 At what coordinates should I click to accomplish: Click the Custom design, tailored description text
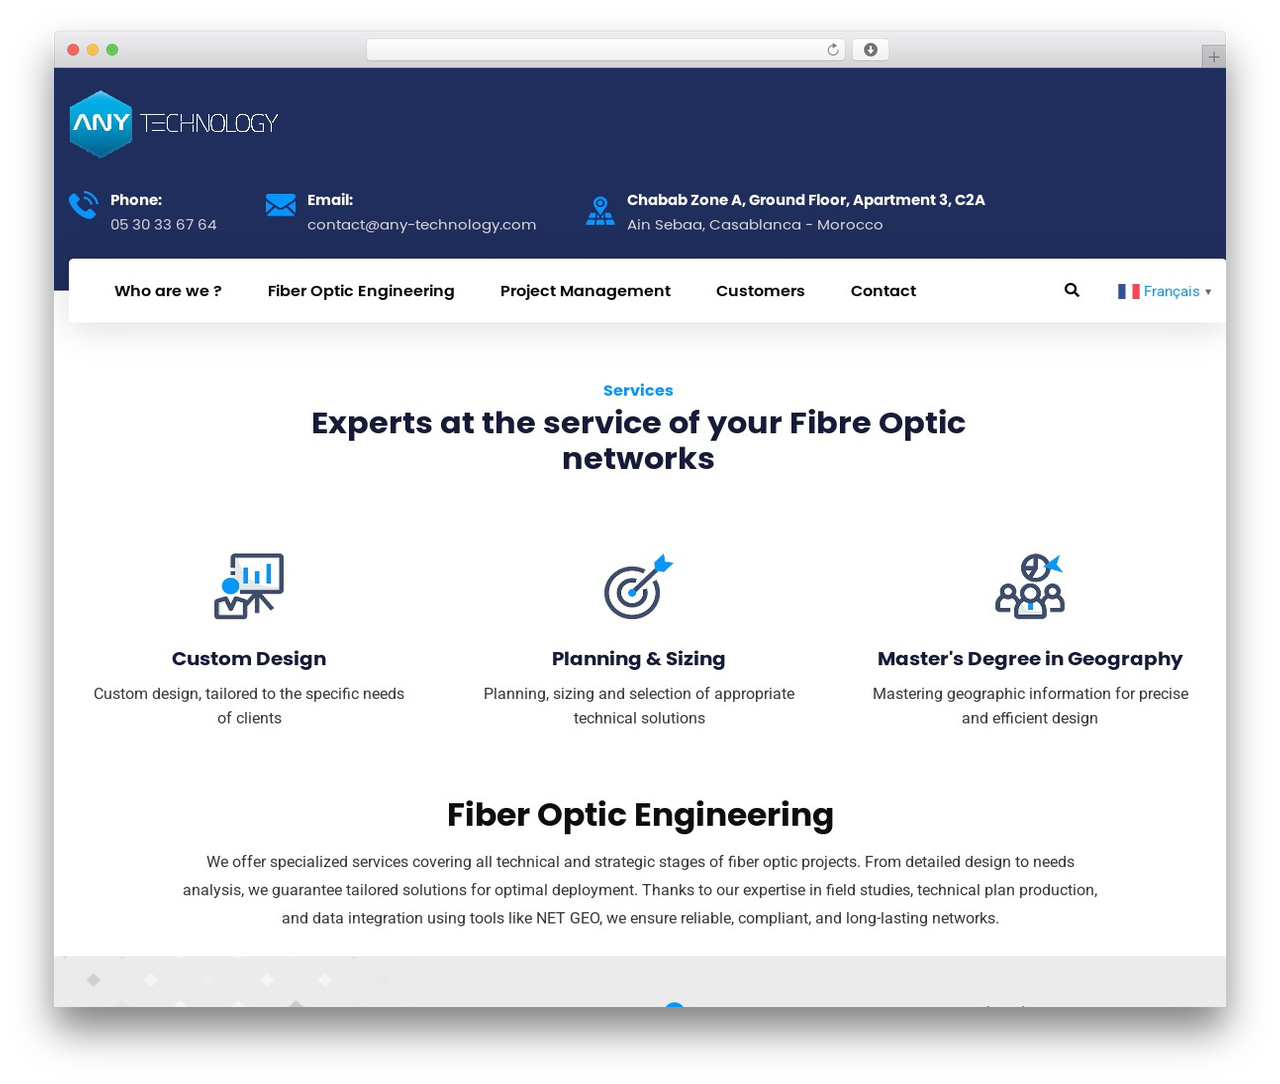249,706
